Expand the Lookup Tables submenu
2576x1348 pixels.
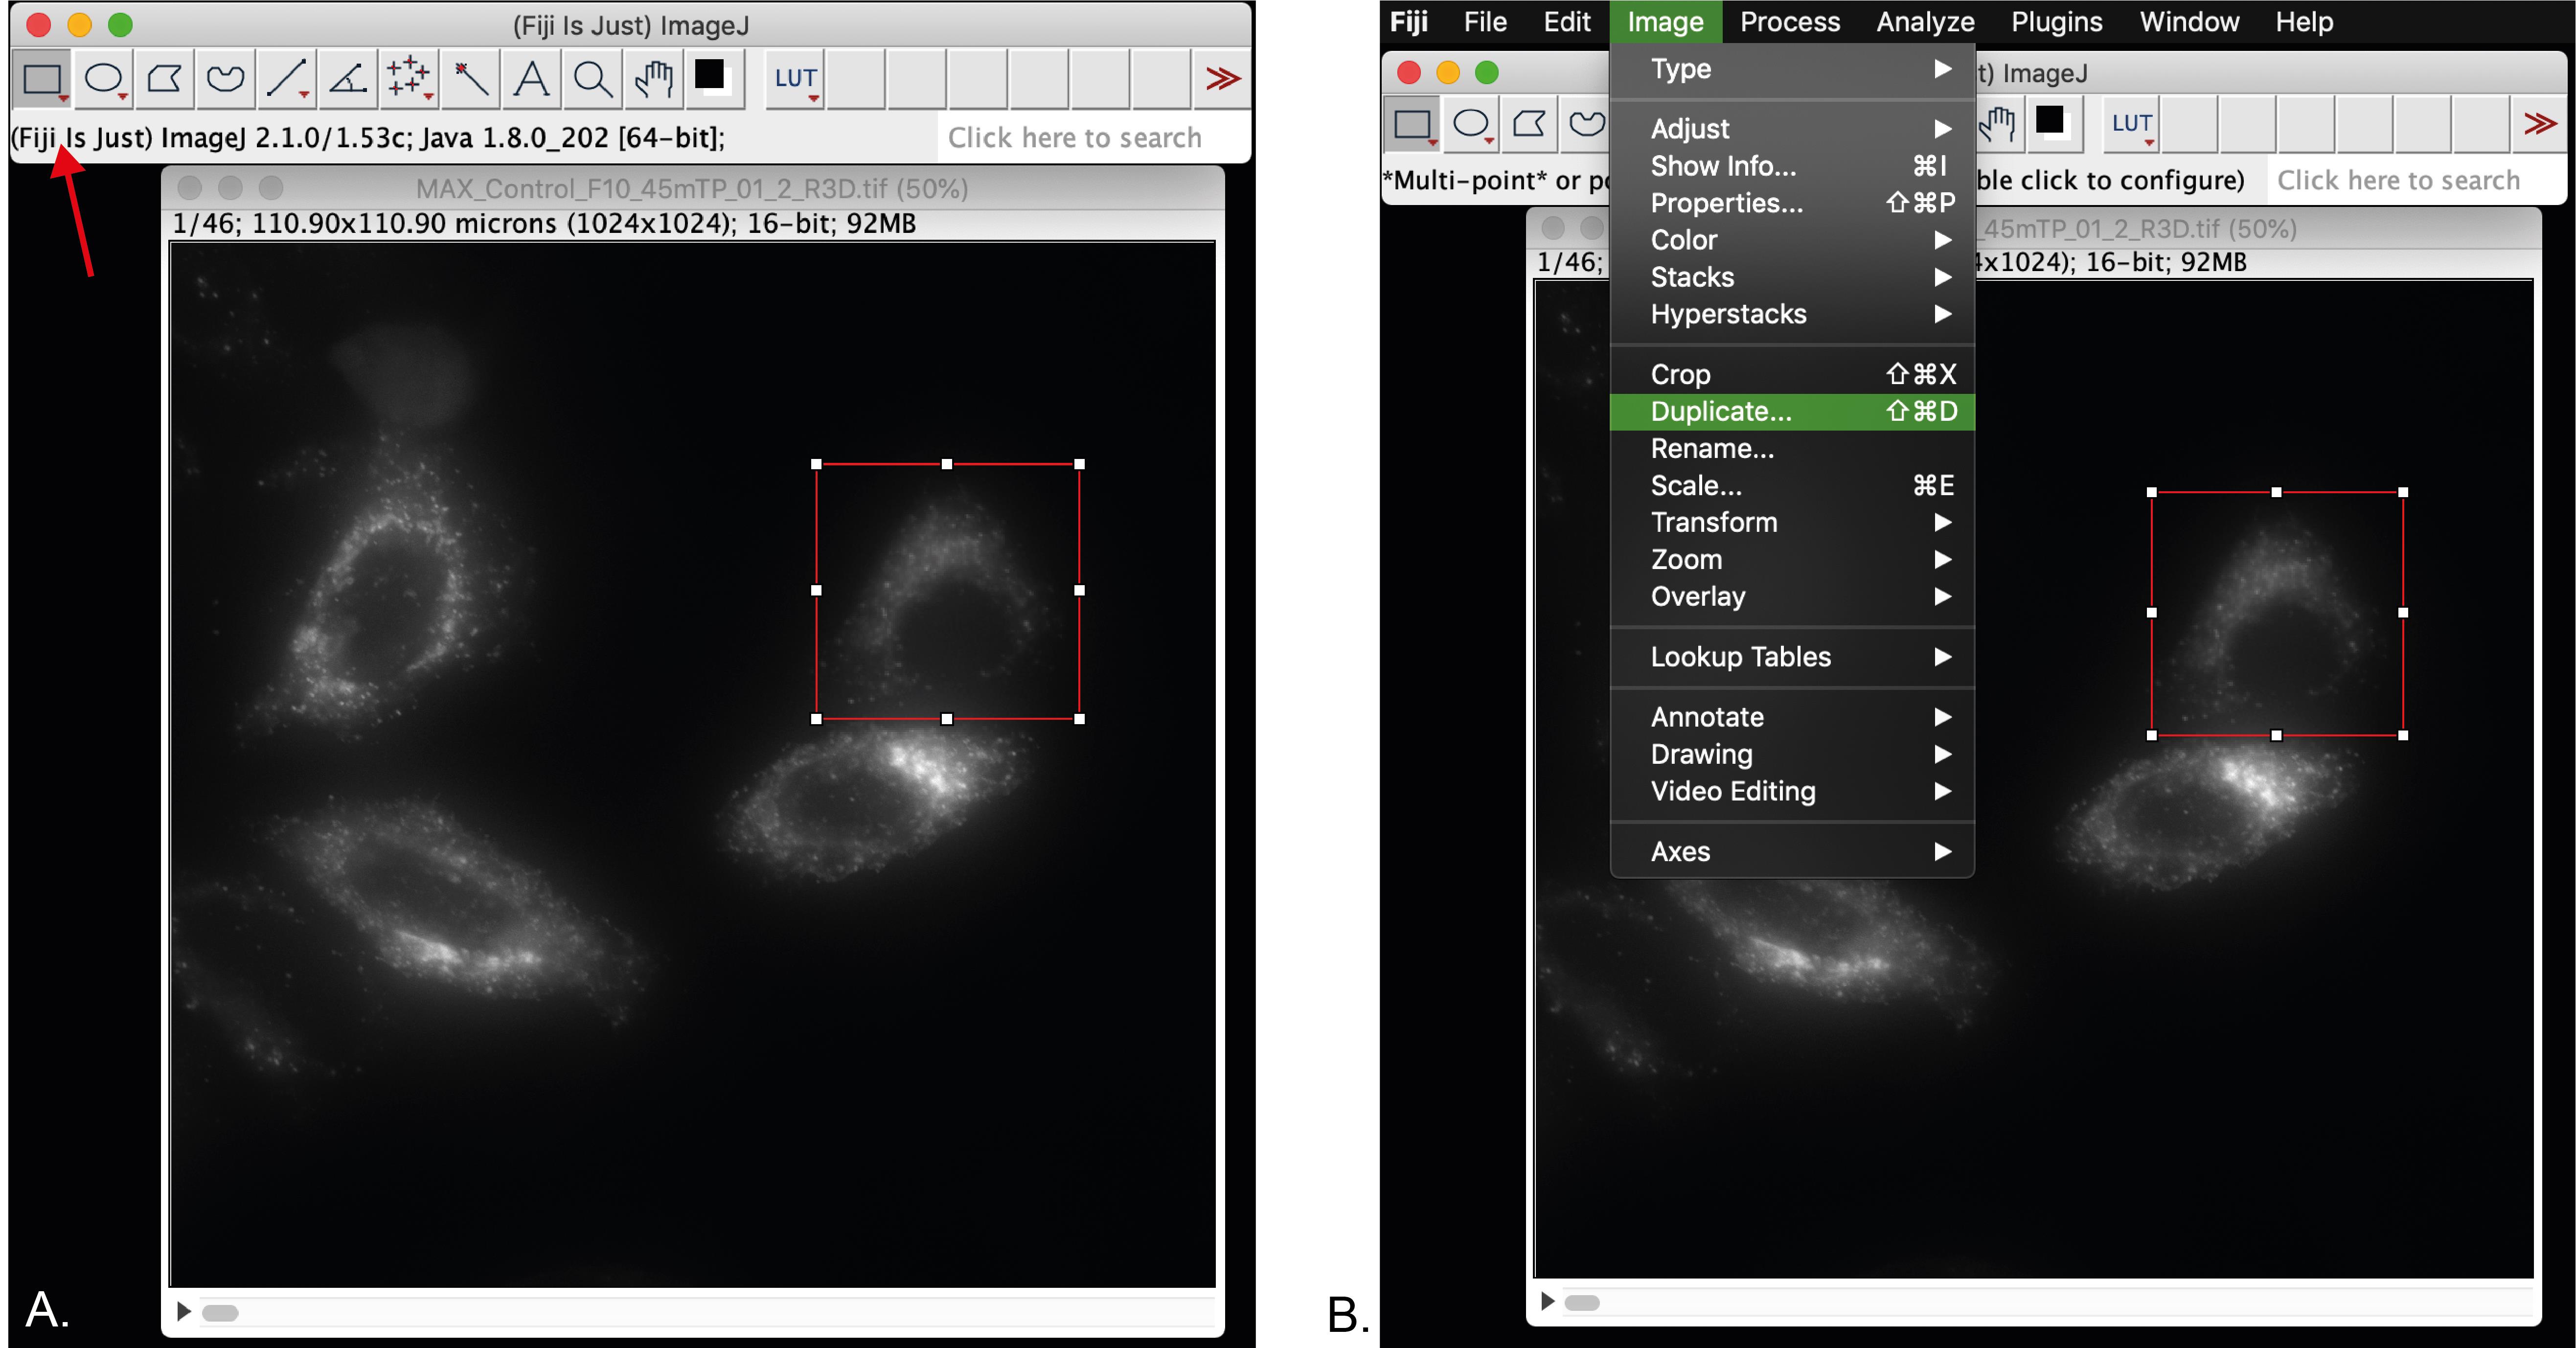click(x=1792, y=657)
